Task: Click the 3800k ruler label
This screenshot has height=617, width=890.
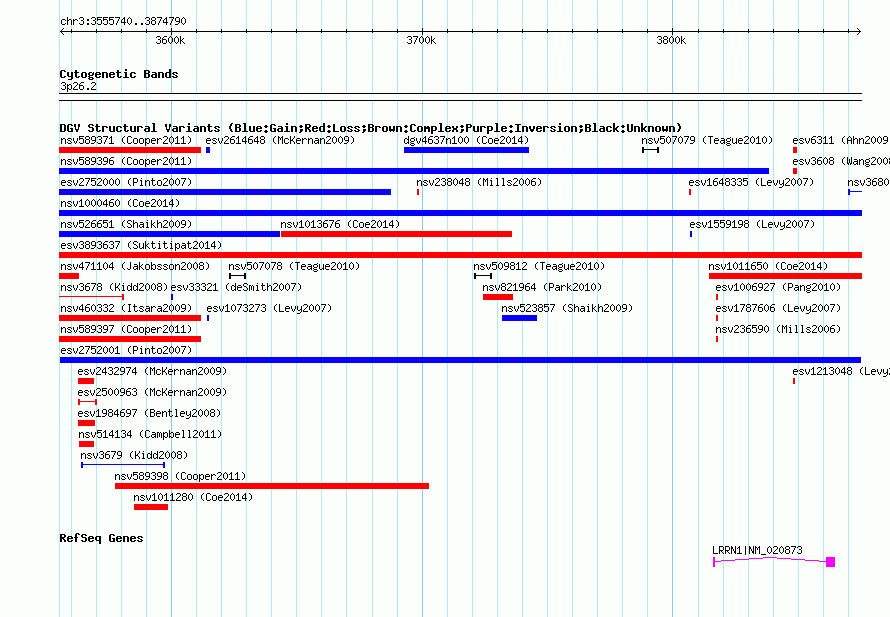Action: 671,40
